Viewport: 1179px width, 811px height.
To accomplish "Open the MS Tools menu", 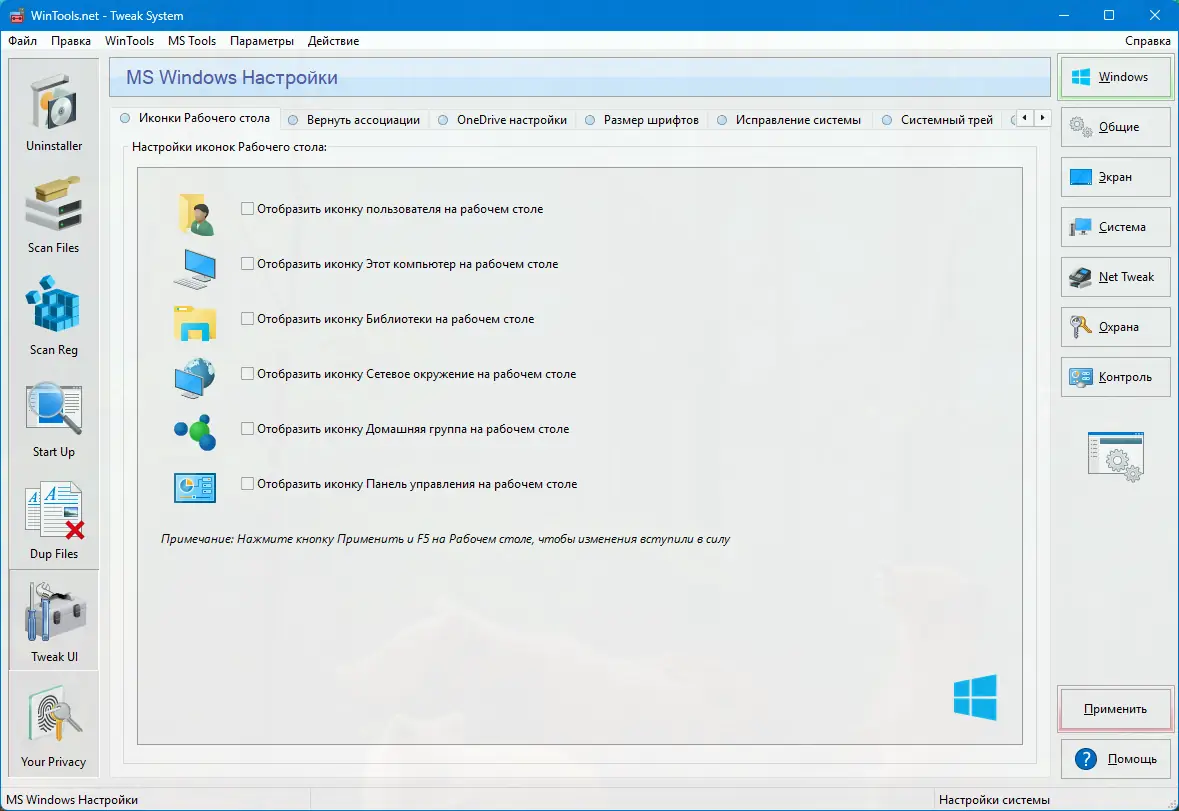I will coord(192,41).
